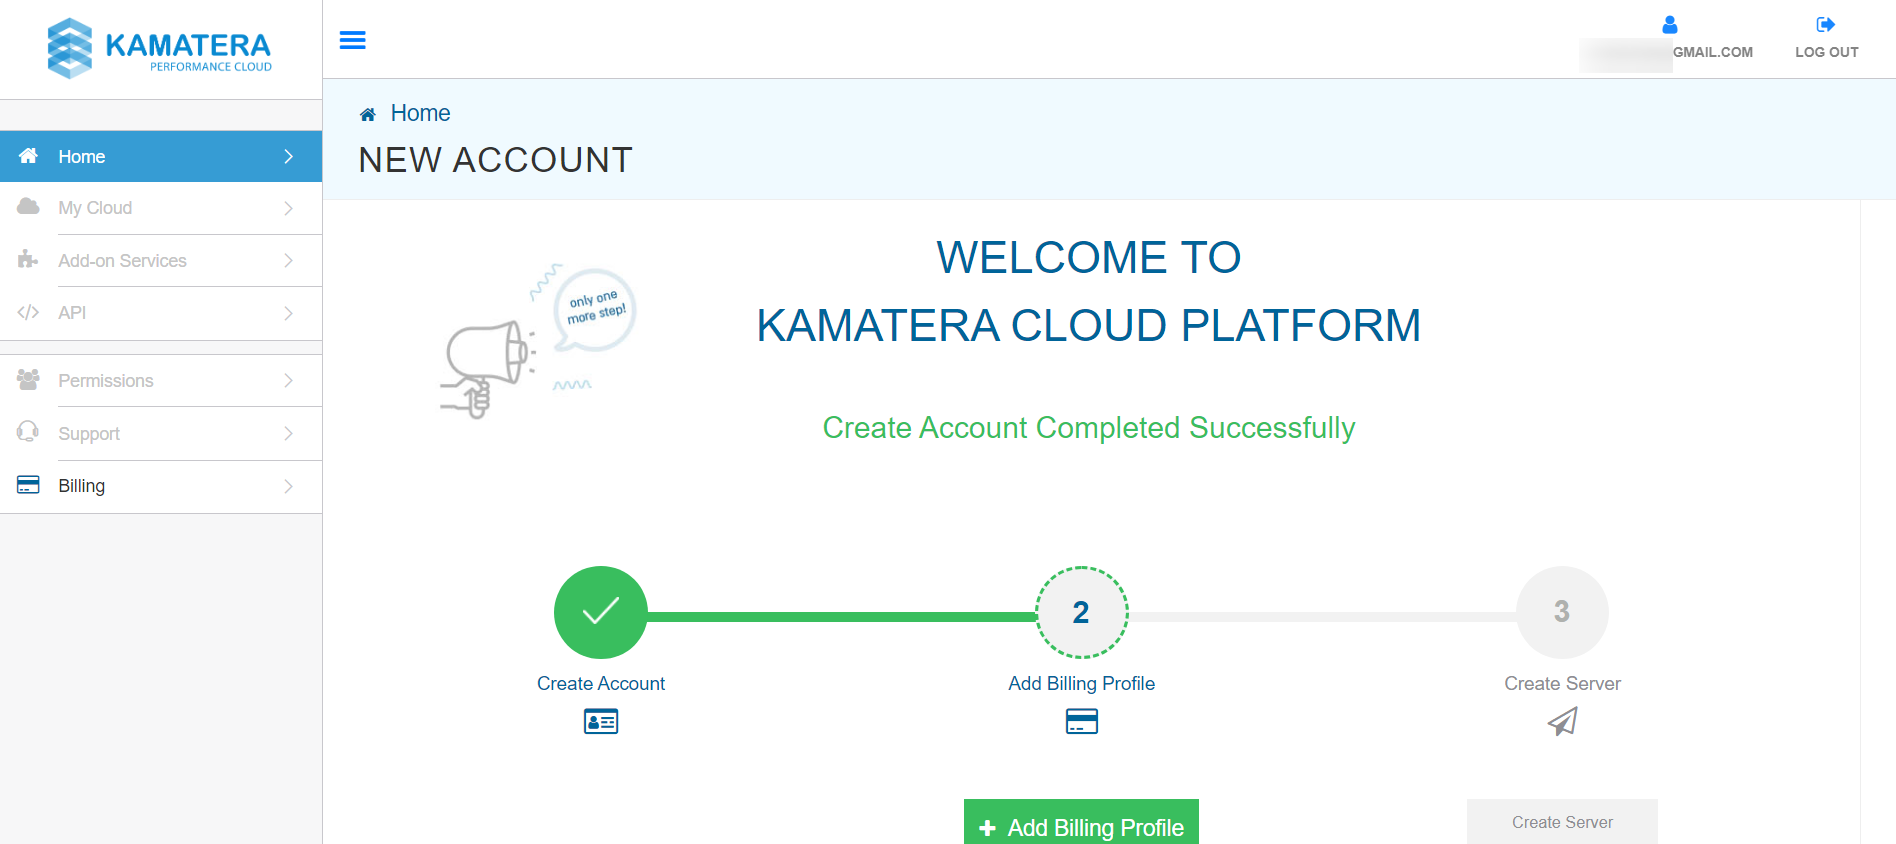Click the Billing credit card icon
1896x844 pixels.
point(27,485)
